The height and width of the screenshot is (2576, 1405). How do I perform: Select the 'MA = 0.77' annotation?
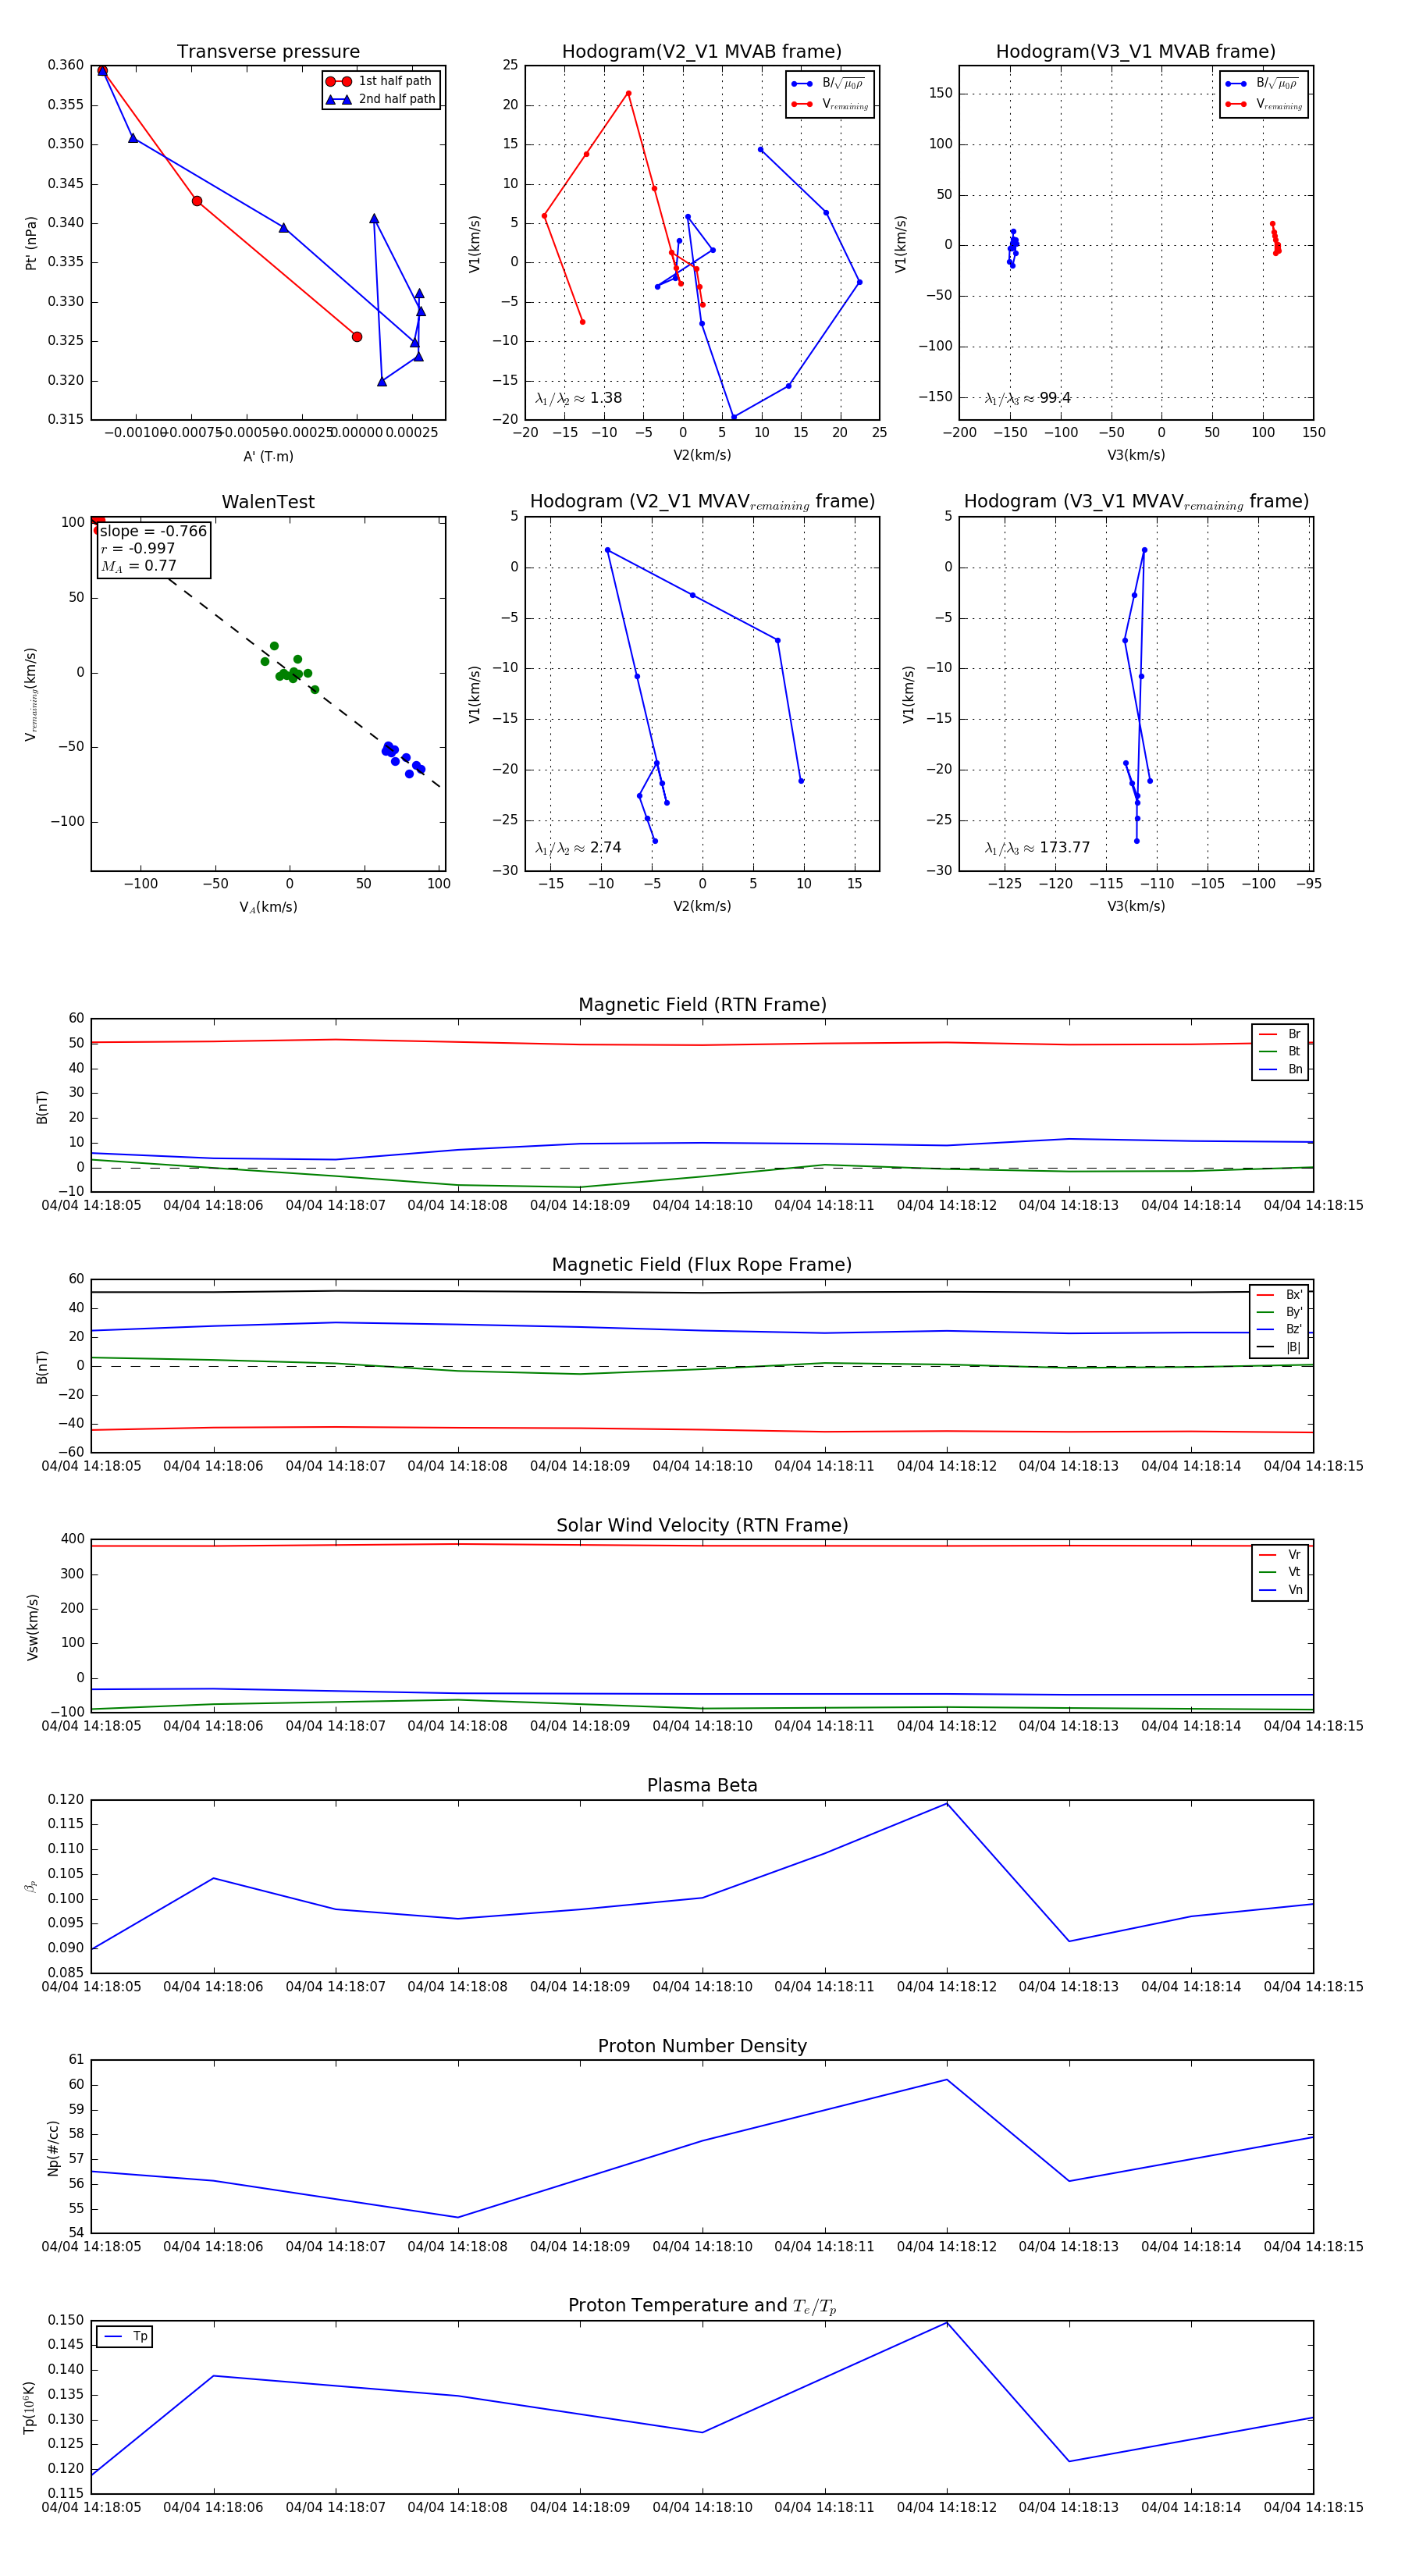click(138, 566)
